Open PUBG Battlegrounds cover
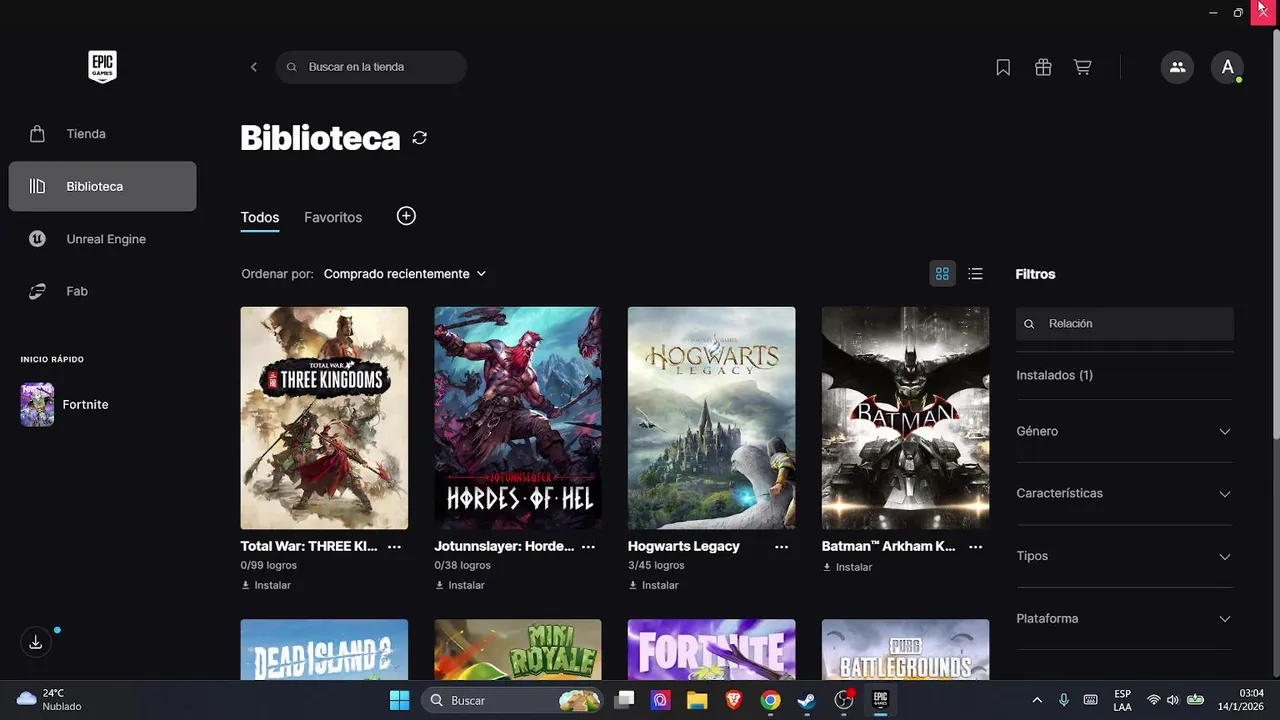This screenshot has width=1280, height=720. tap(905, 649)
